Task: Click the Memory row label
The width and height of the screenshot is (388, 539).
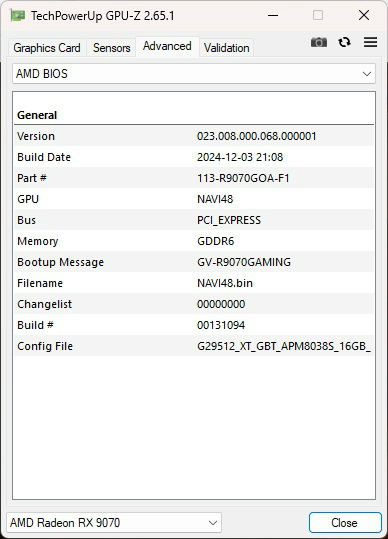Action: click(37, 241)
